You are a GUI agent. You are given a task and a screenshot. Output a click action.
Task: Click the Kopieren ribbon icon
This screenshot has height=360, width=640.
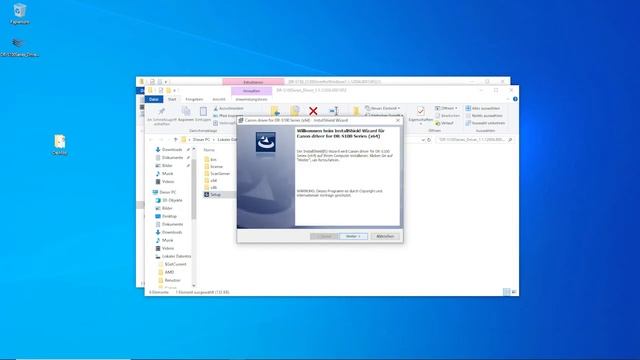pyautogui.click(x=186, y=111)
